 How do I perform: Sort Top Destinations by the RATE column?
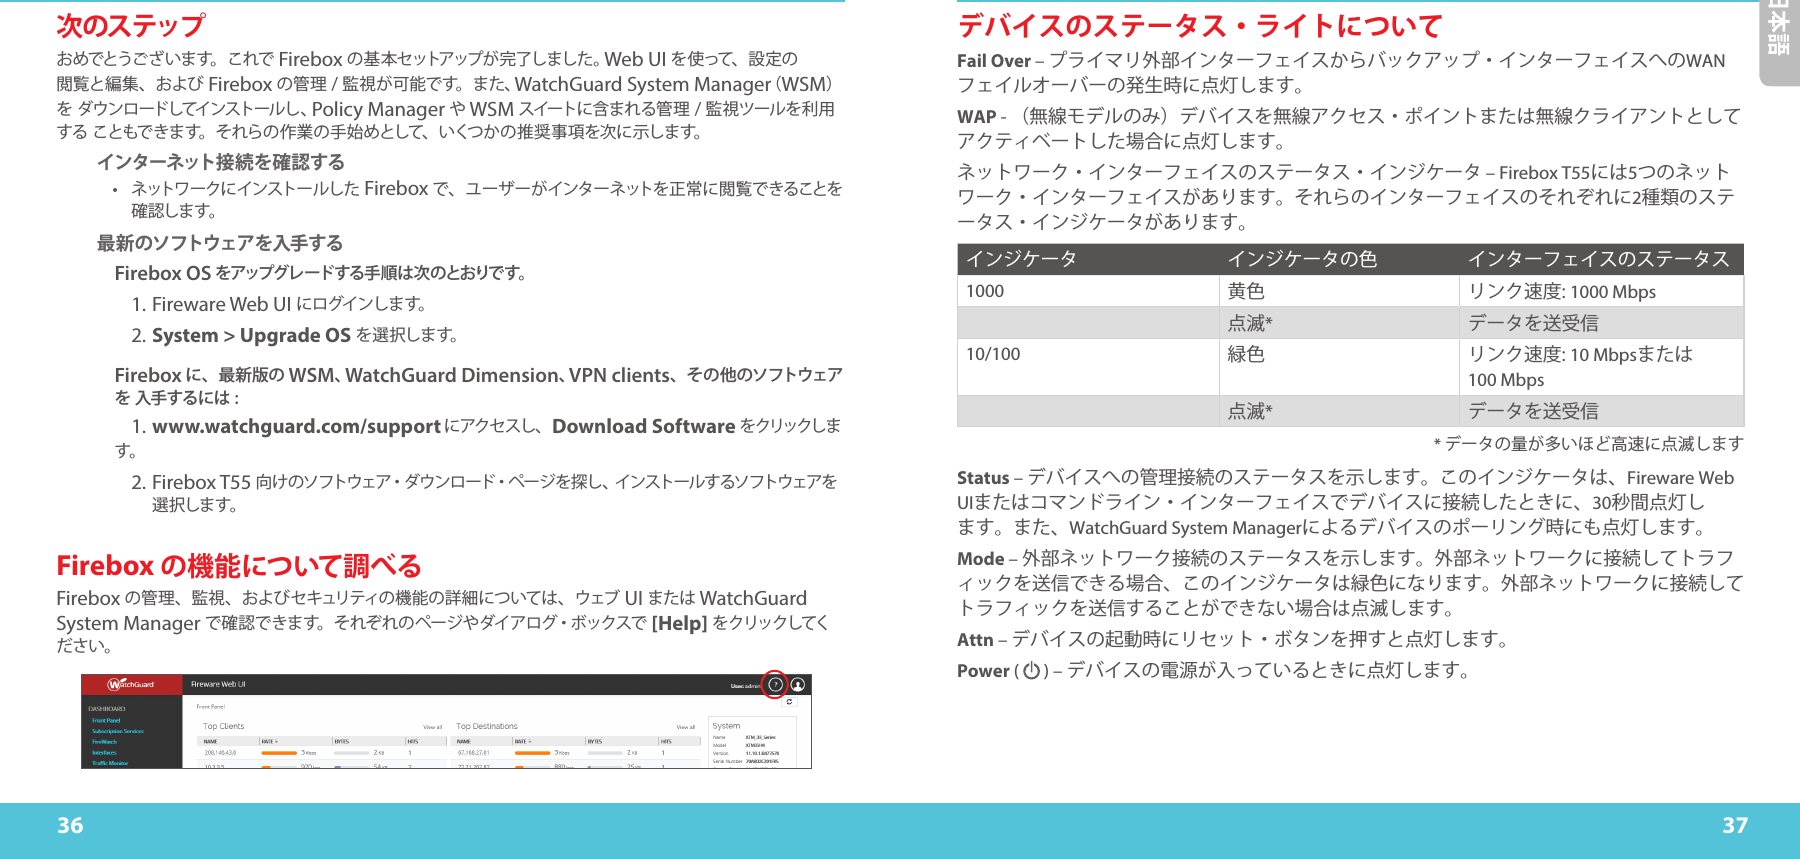coord(523,742)
